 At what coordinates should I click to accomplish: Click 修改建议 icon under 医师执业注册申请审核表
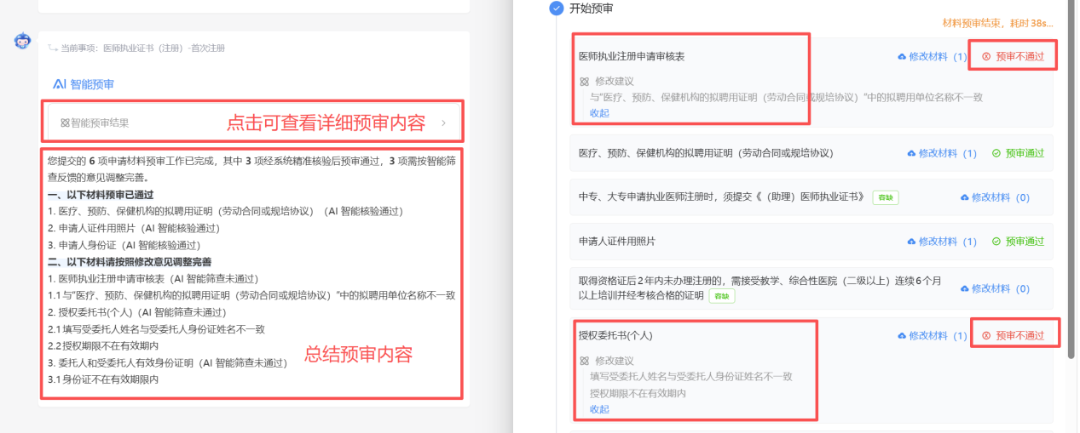584,81
